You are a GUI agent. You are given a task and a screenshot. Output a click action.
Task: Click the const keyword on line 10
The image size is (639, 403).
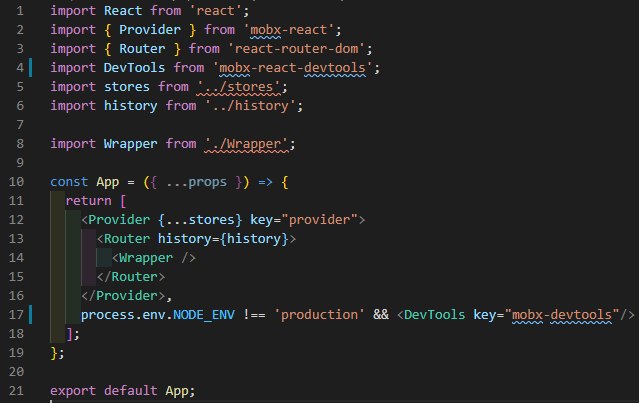(x=69, y=182)
